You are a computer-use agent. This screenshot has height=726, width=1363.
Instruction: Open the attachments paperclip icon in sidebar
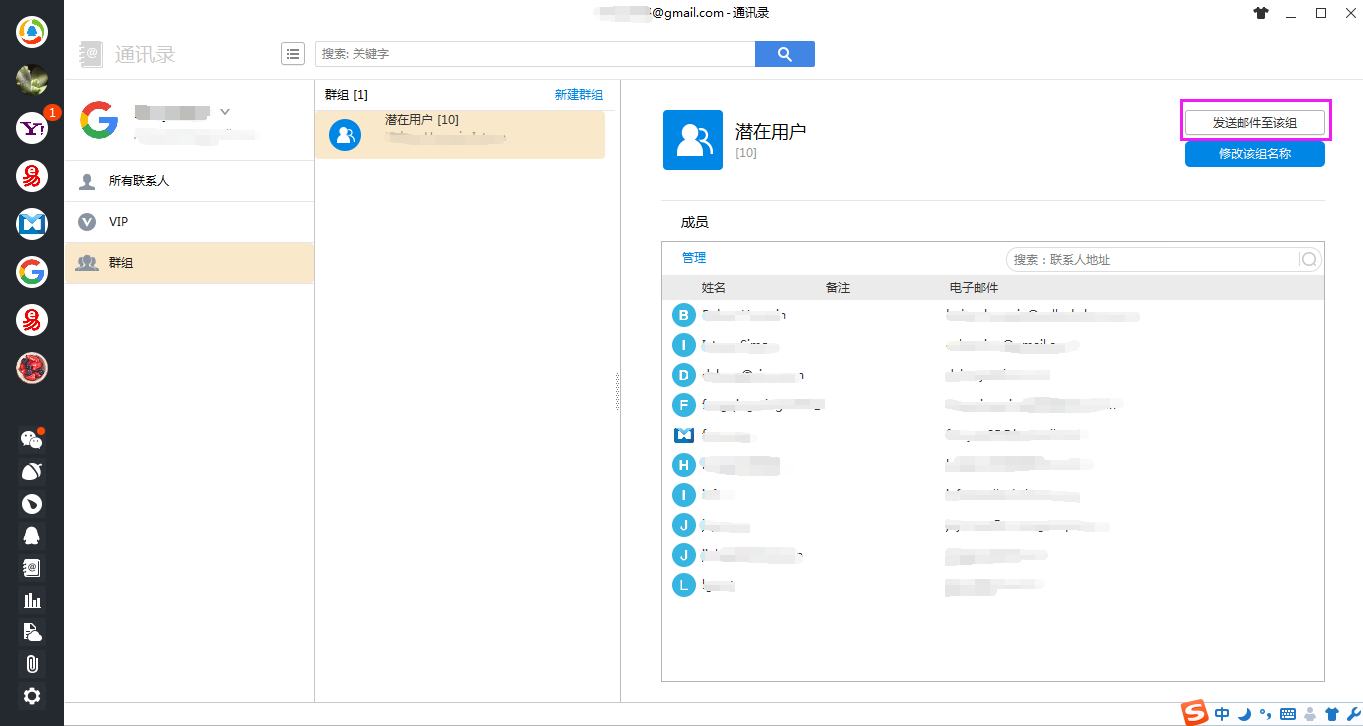31,664
